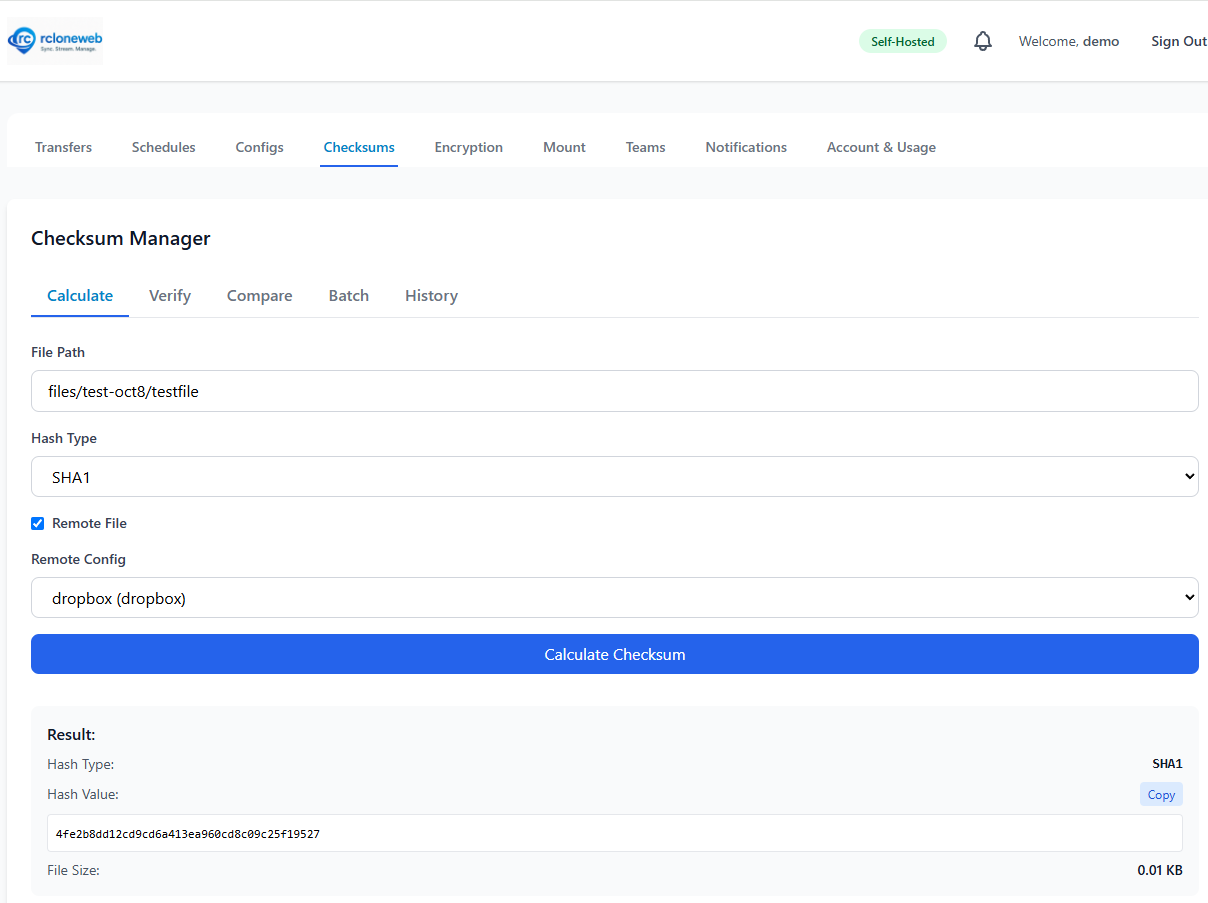The height and width of the screenshot is (903, 1208).
Task: Switch to the Verify tab
Action: tap(170, 296)
